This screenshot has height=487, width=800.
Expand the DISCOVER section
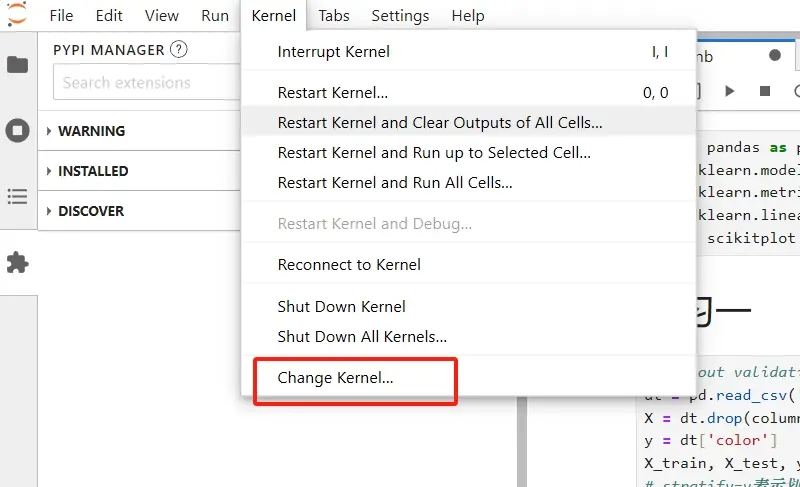(x=90, y=211)
